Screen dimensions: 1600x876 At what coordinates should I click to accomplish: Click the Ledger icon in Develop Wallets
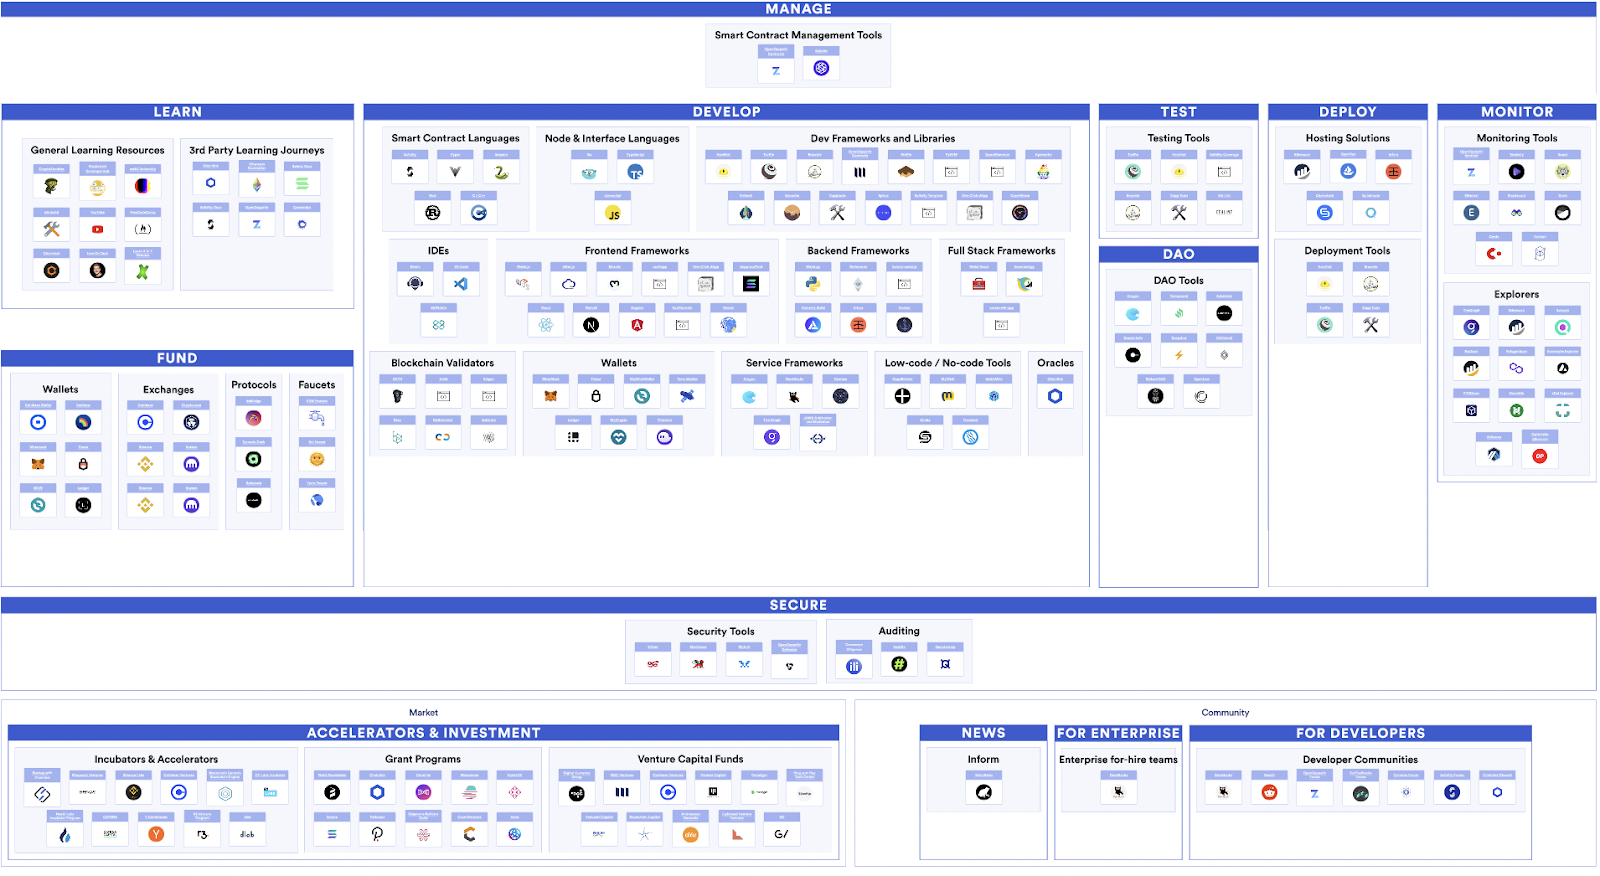tap(573, 437)
